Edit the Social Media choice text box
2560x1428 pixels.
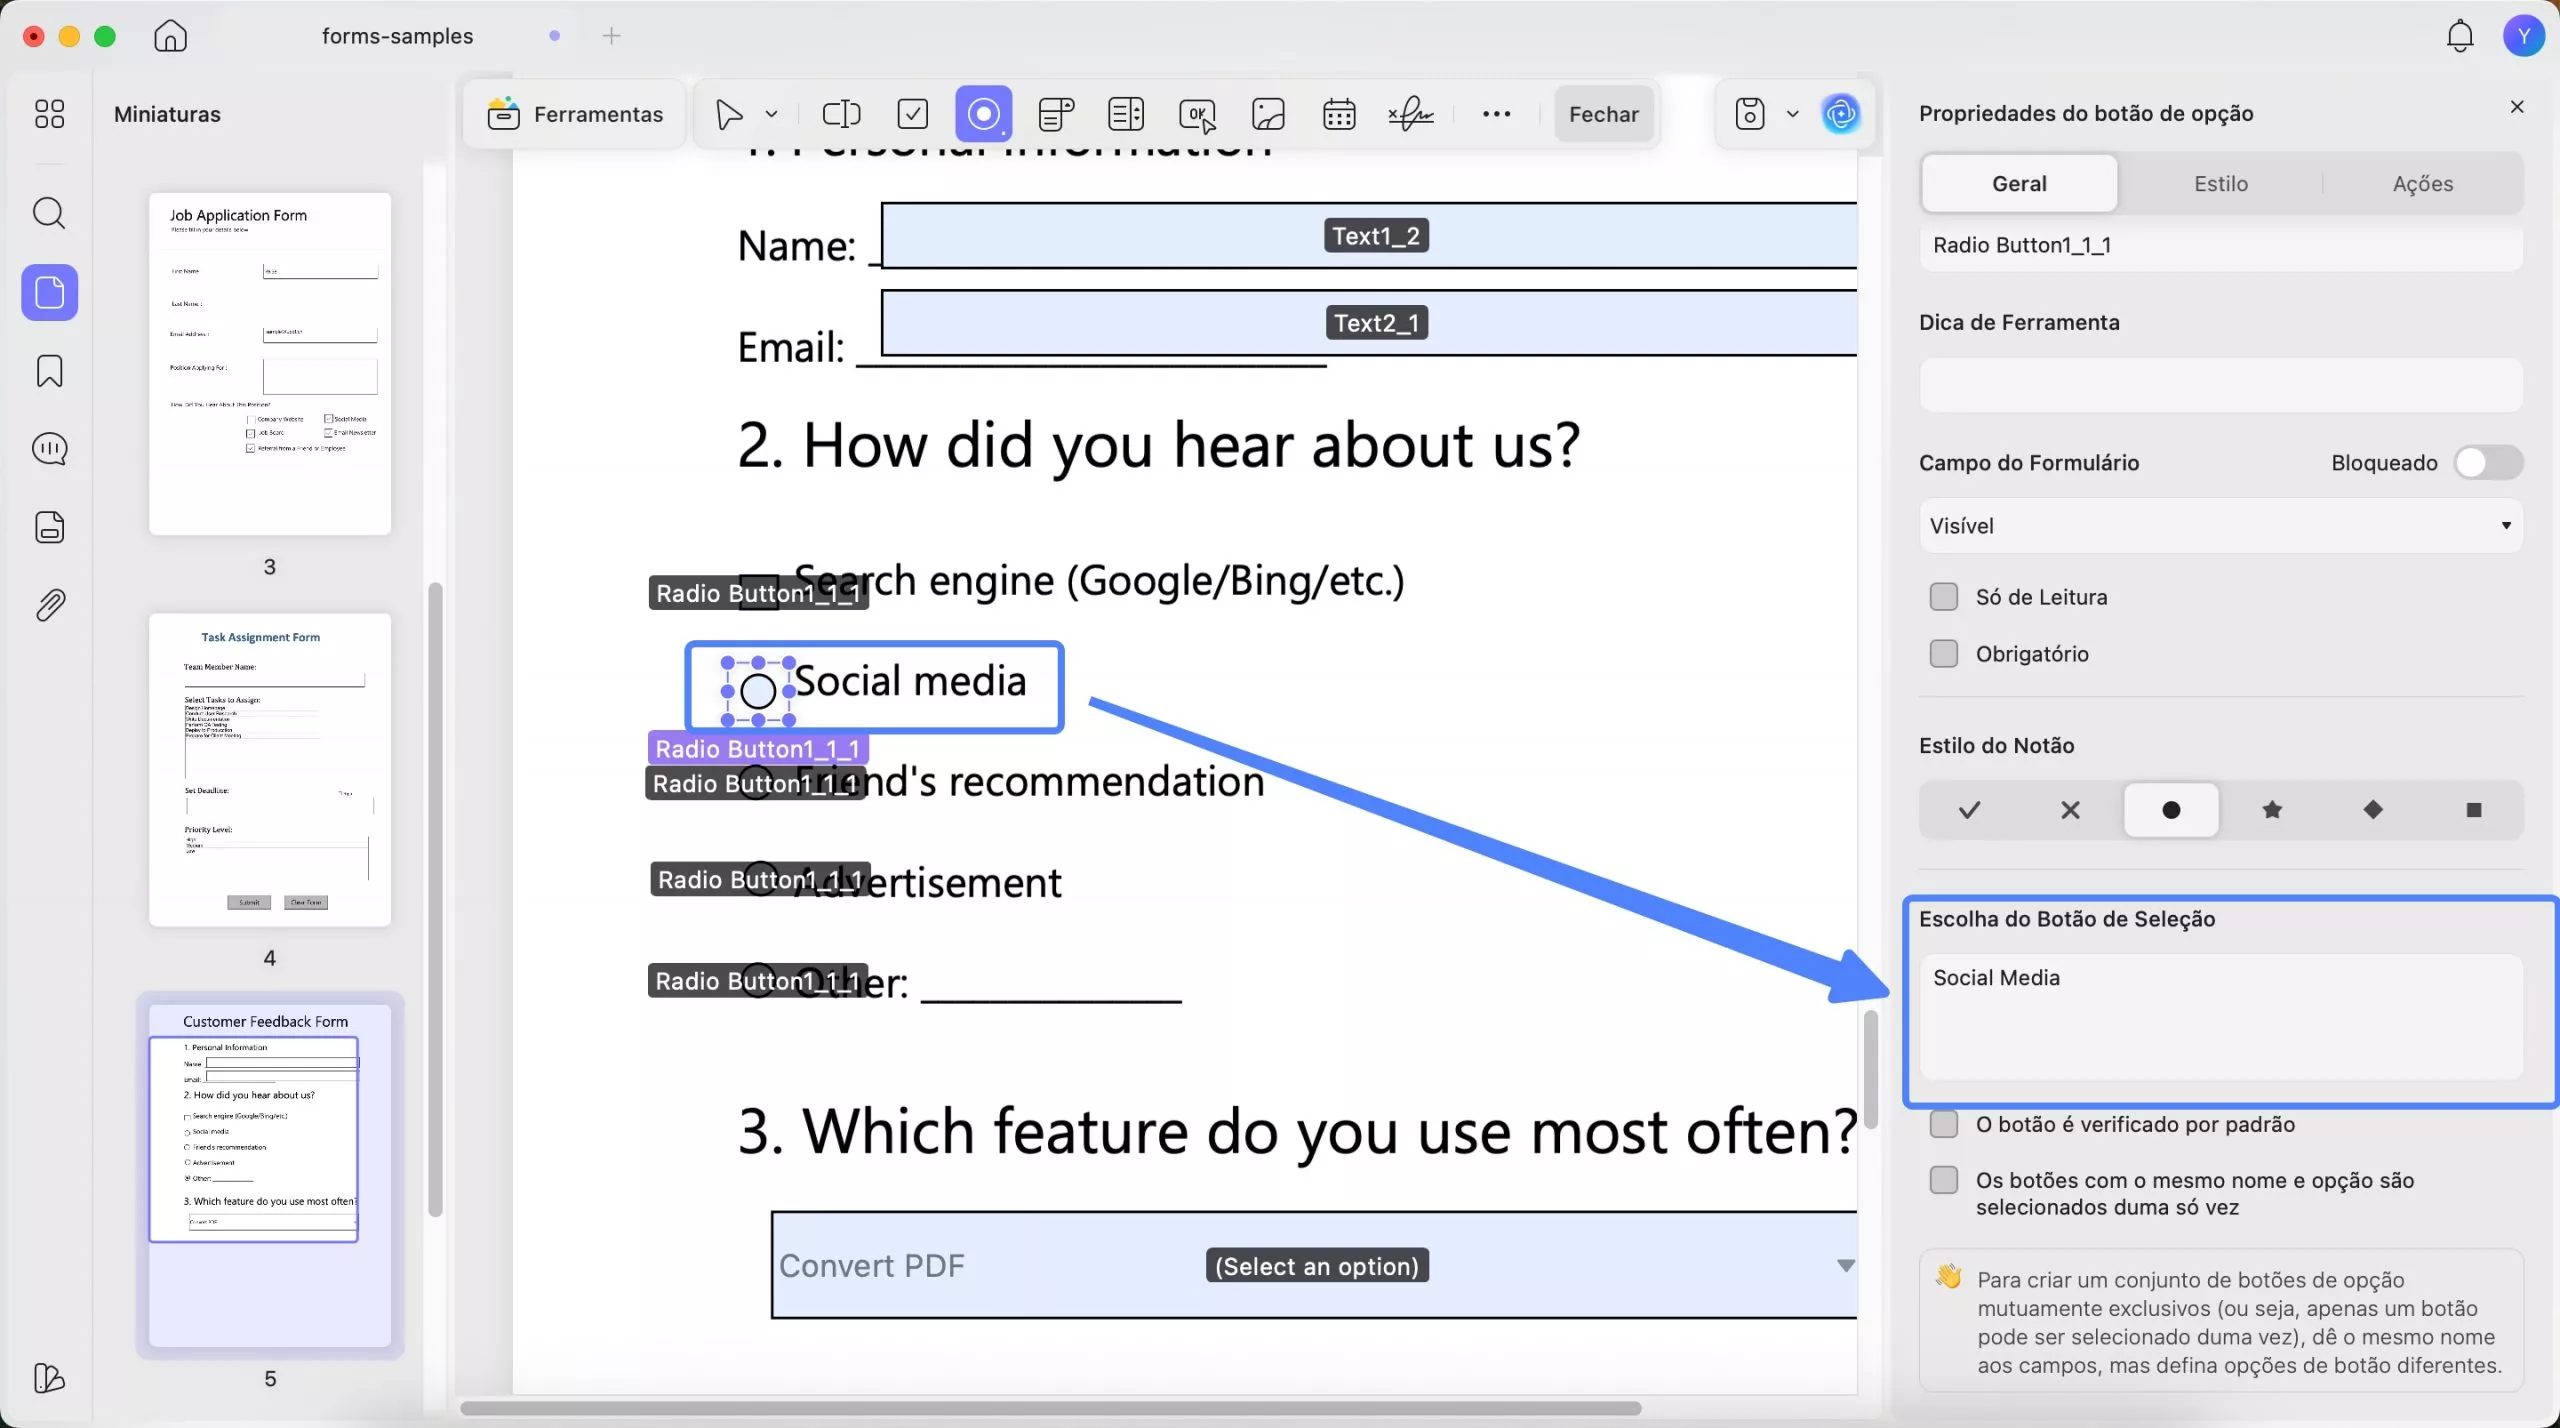coord(2221,1016)
